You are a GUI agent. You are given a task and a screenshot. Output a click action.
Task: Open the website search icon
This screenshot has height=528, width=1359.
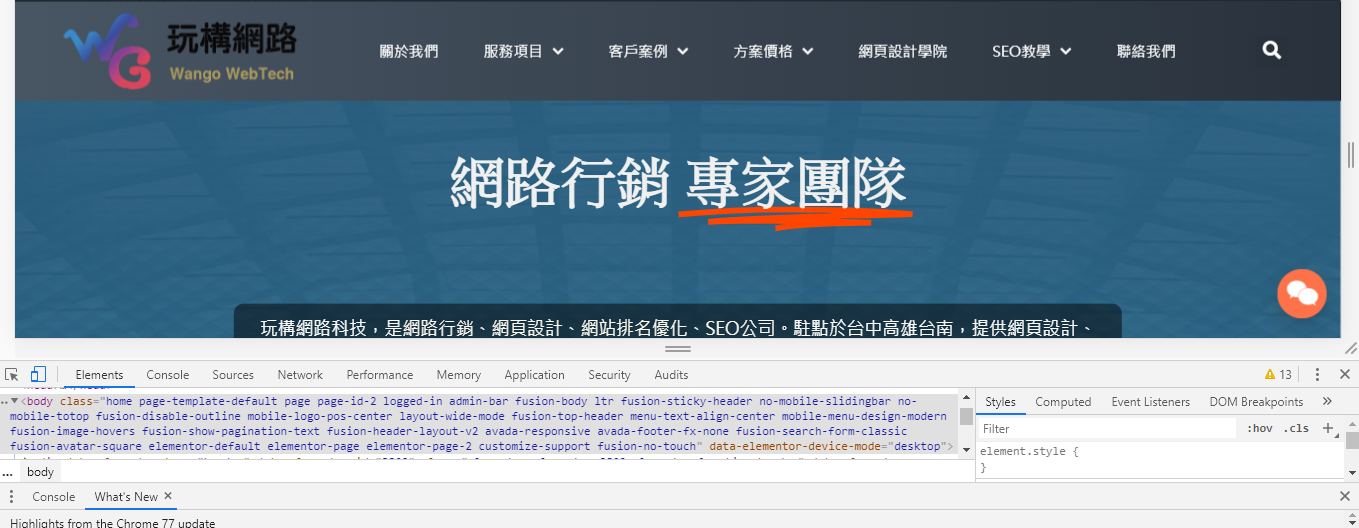[x=1272, y=50]
